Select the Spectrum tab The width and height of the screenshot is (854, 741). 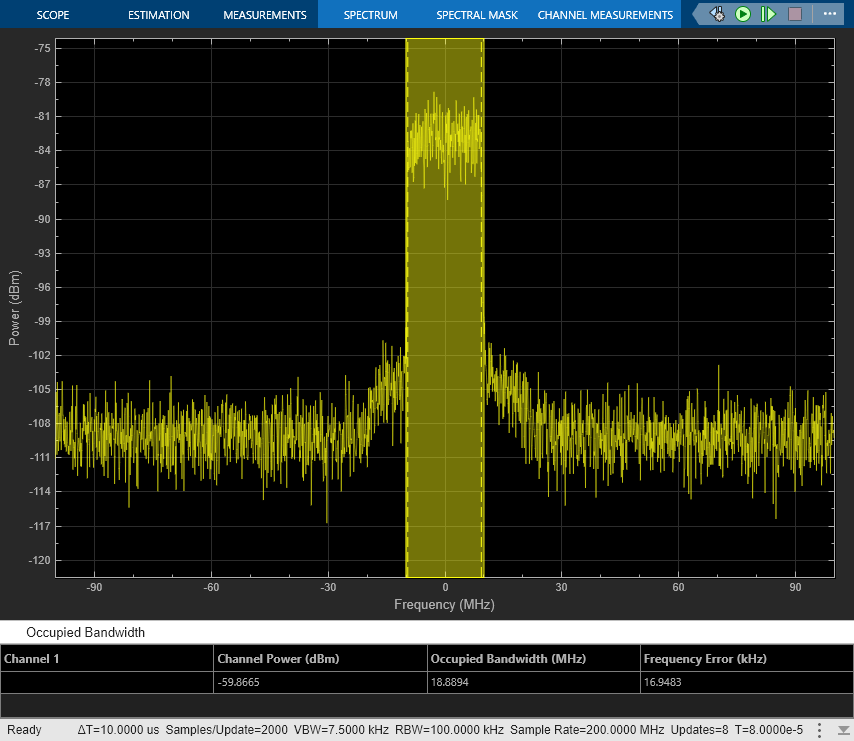pyautogui.click(x=370, y=15)
